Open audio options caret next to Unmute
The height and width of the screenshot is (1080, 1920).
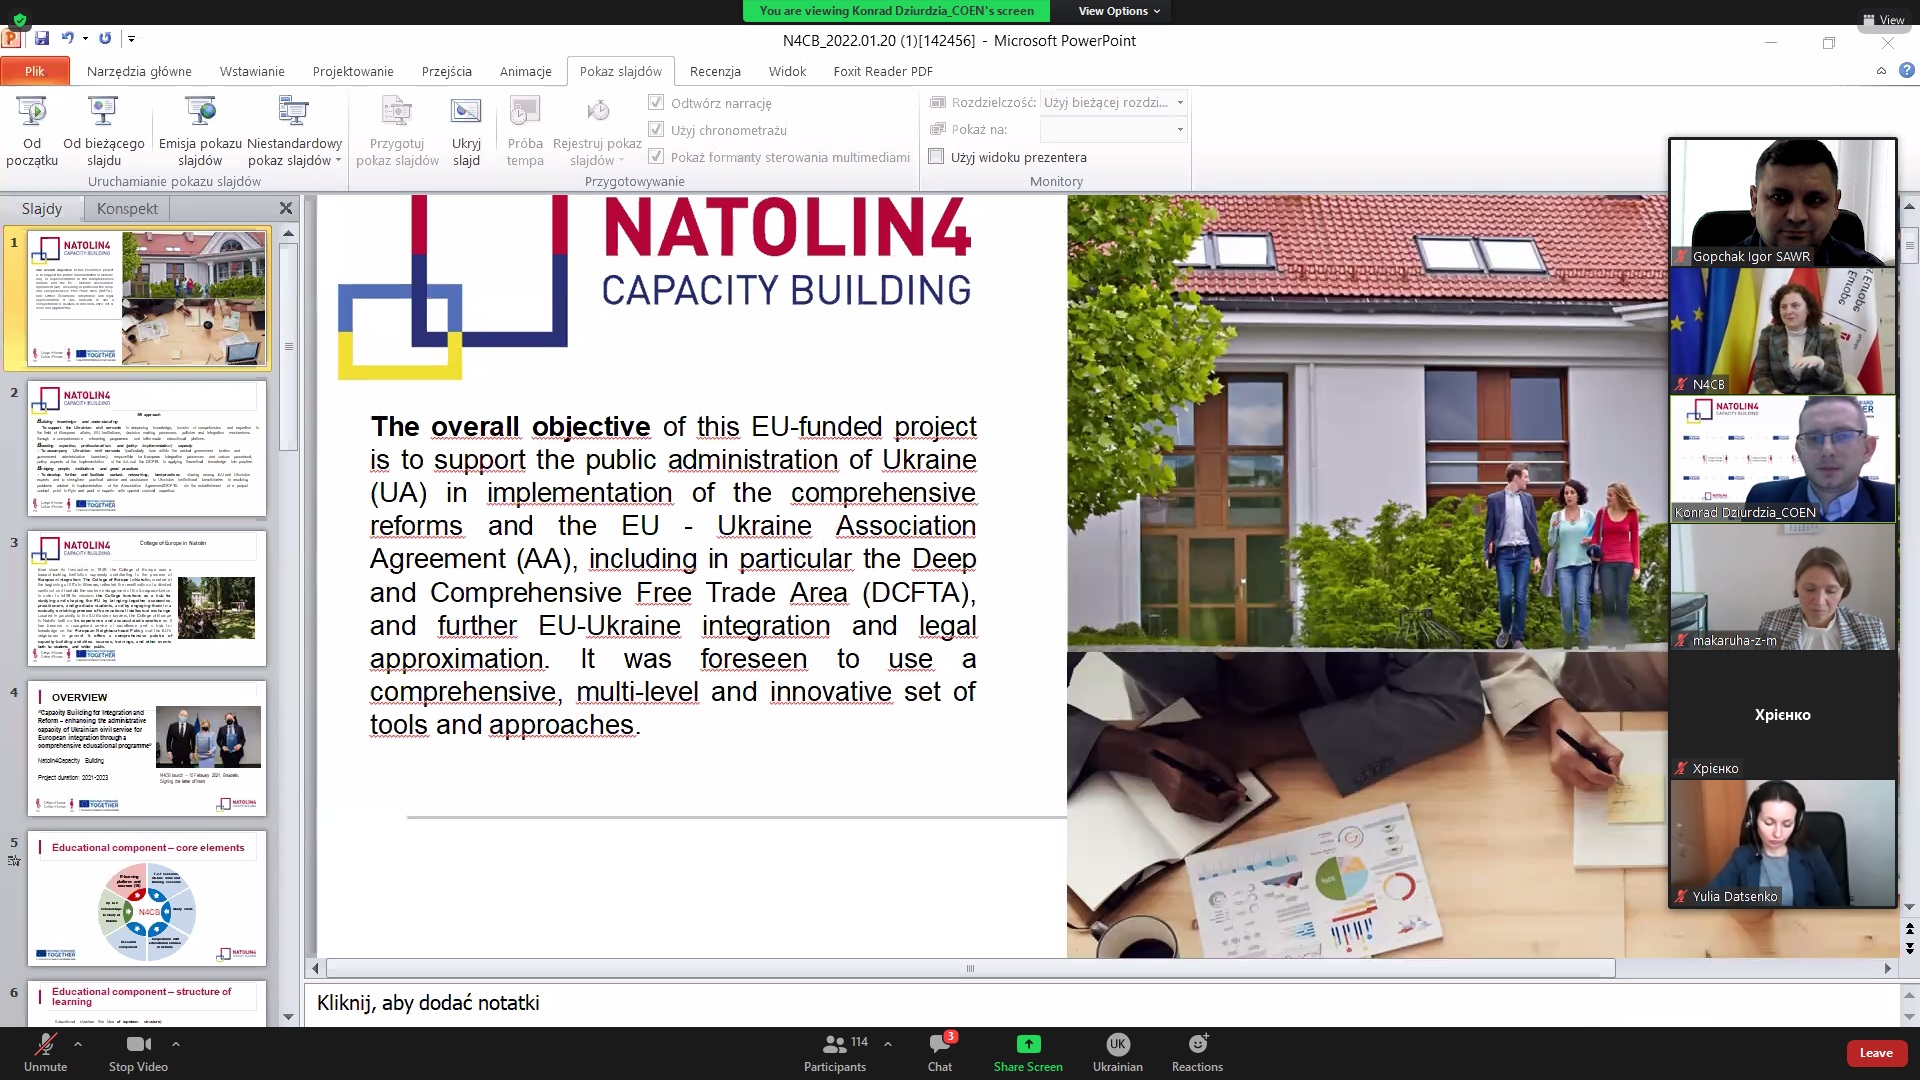[78, 1043]
